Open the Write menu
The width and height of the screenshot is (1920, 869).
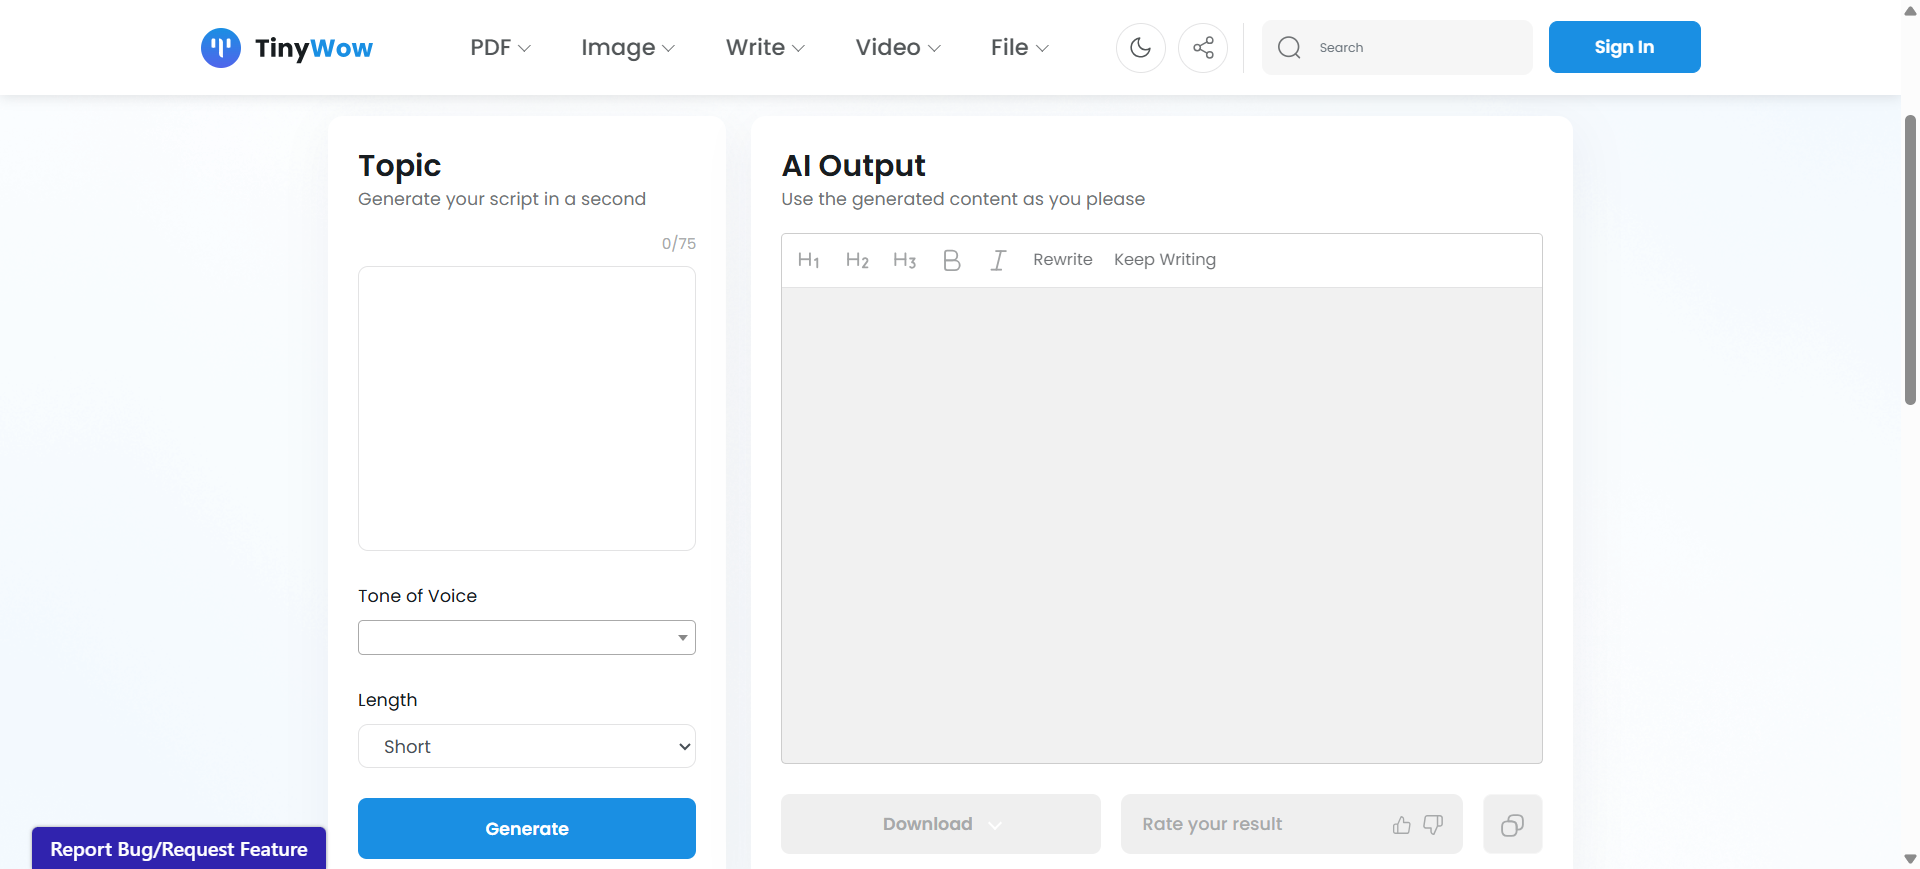[765, 47]
